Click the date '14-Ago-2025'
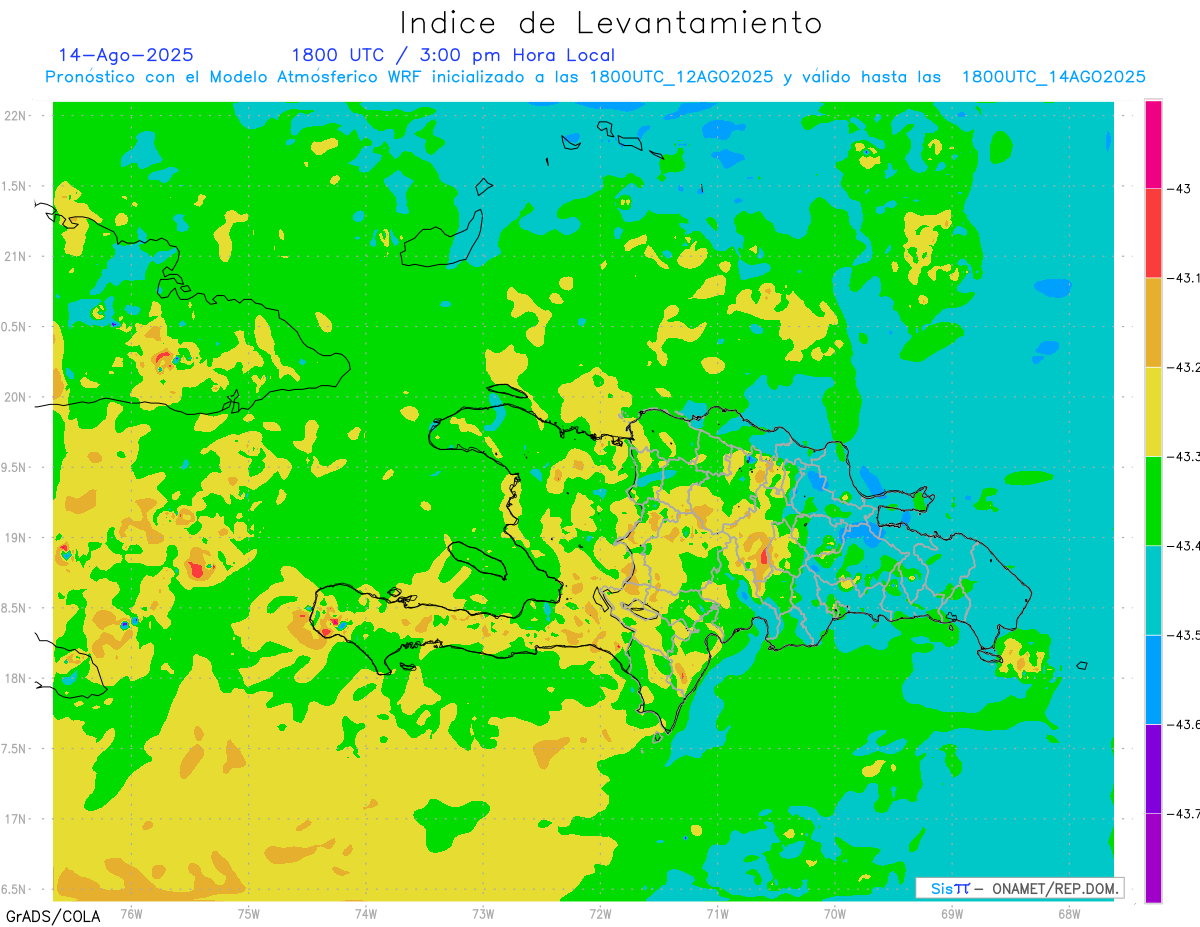 click(x=126, y=55)
